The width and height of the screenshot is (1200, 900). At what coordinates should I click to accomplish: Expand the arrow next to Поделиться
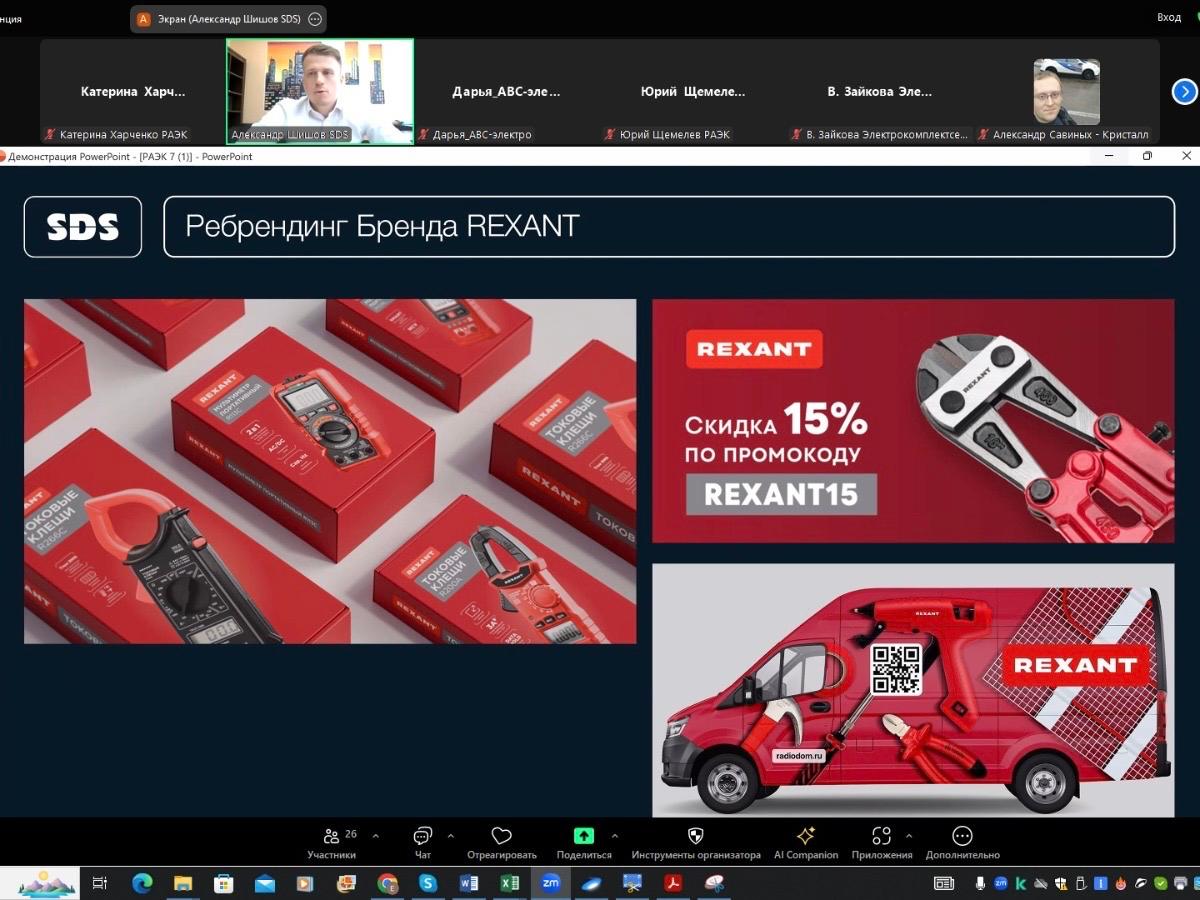pos(614,836)
